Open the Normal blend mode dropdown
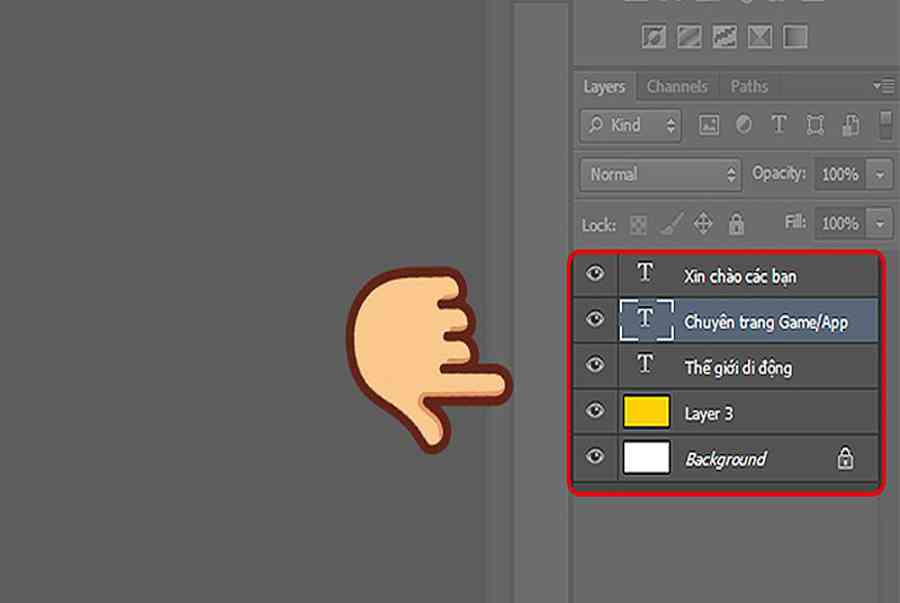This screenshot has width=900, height=603. click(x=660, y=174)
